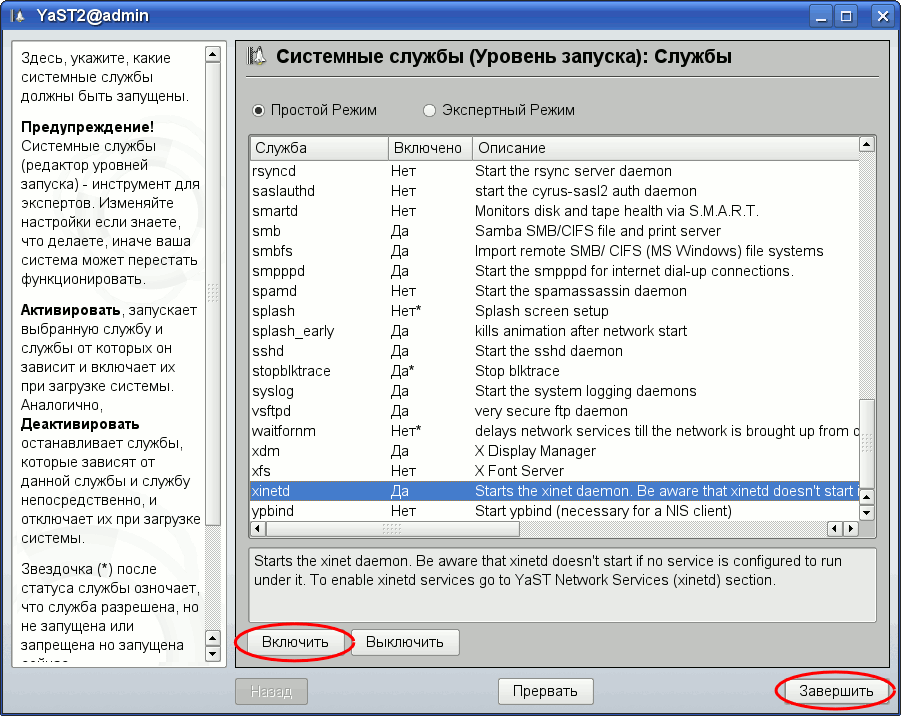Click the Выключить button
The height and width of the screenshot is (716, 901).
pos(405,642)
